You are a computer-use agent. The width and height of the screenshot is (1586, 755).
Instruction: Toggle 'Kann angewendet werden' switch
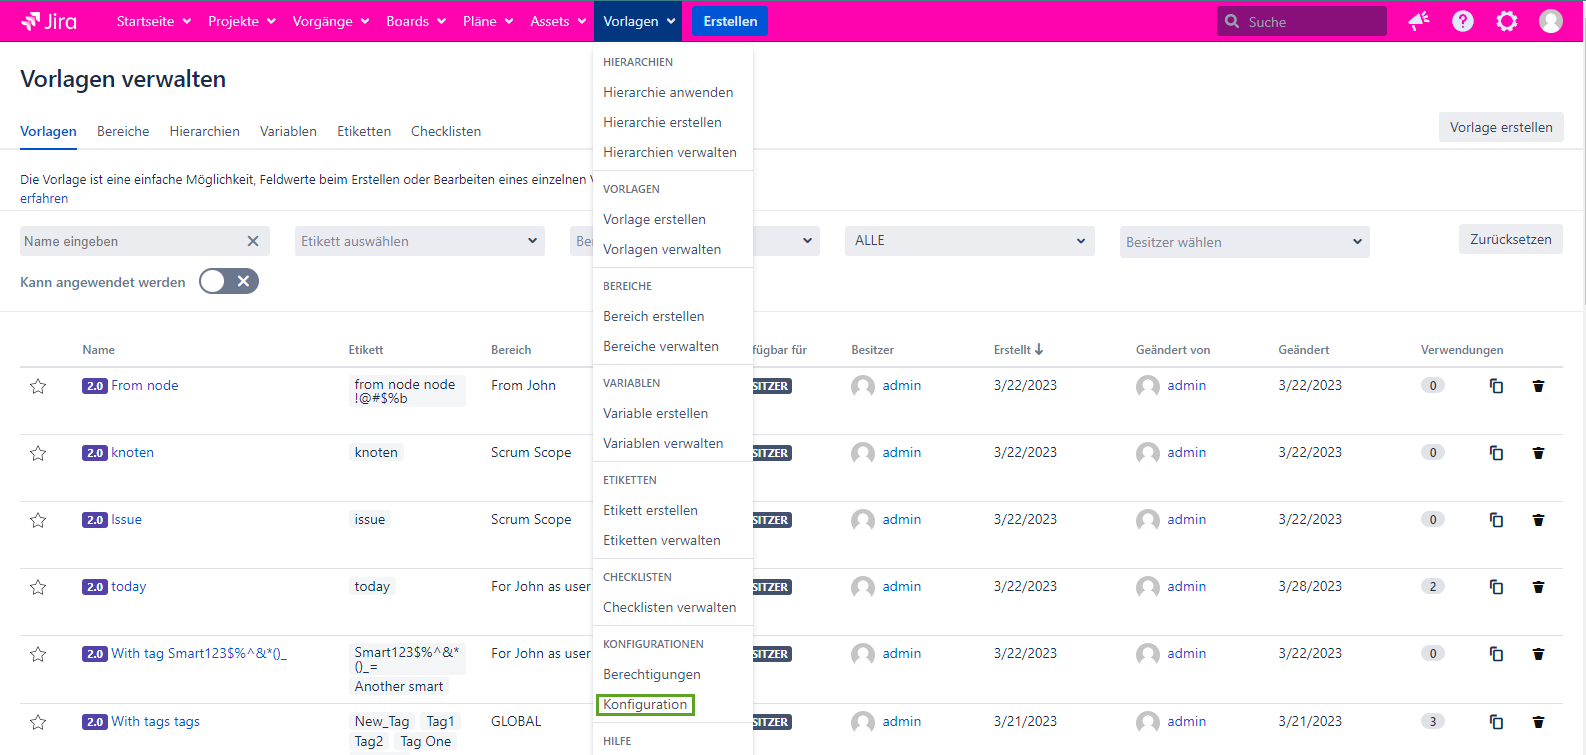(229, 282)
